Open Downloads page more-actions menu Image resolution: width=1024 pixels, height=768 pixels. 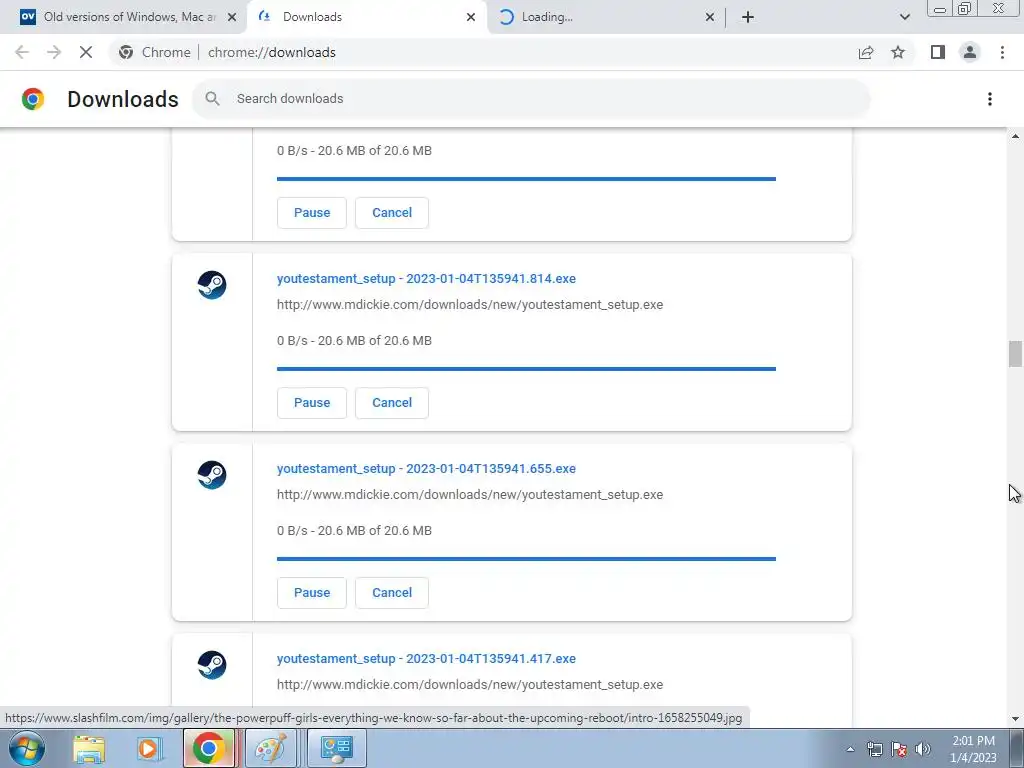990,99
